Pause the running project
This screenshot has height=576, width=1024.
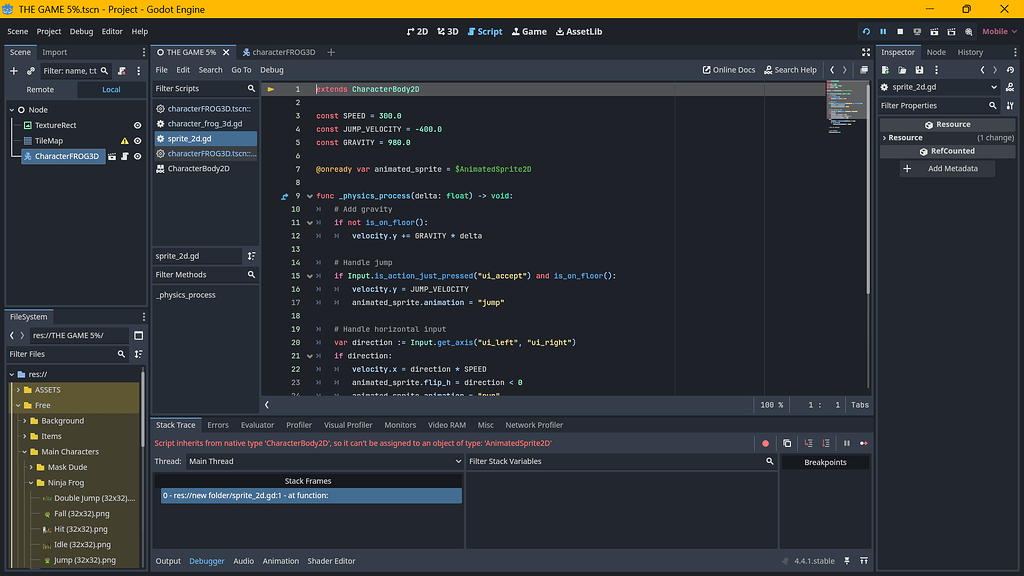[x=883, y=31]
